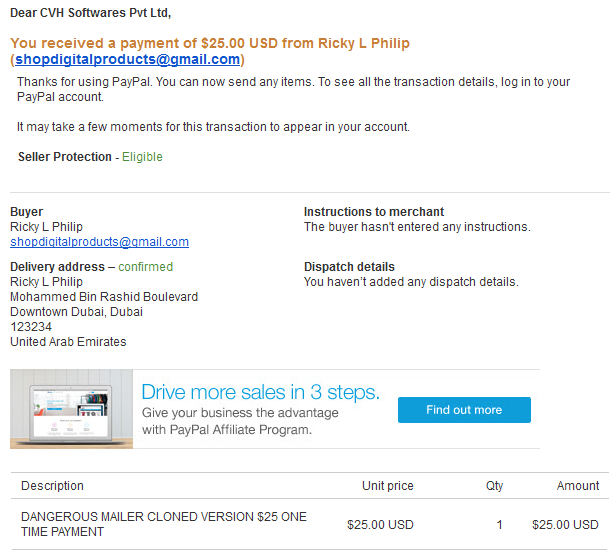Screen dimensions: 616x558
Task: Select the Description column header
Action: pyautogui.click(x=52, y=486)
